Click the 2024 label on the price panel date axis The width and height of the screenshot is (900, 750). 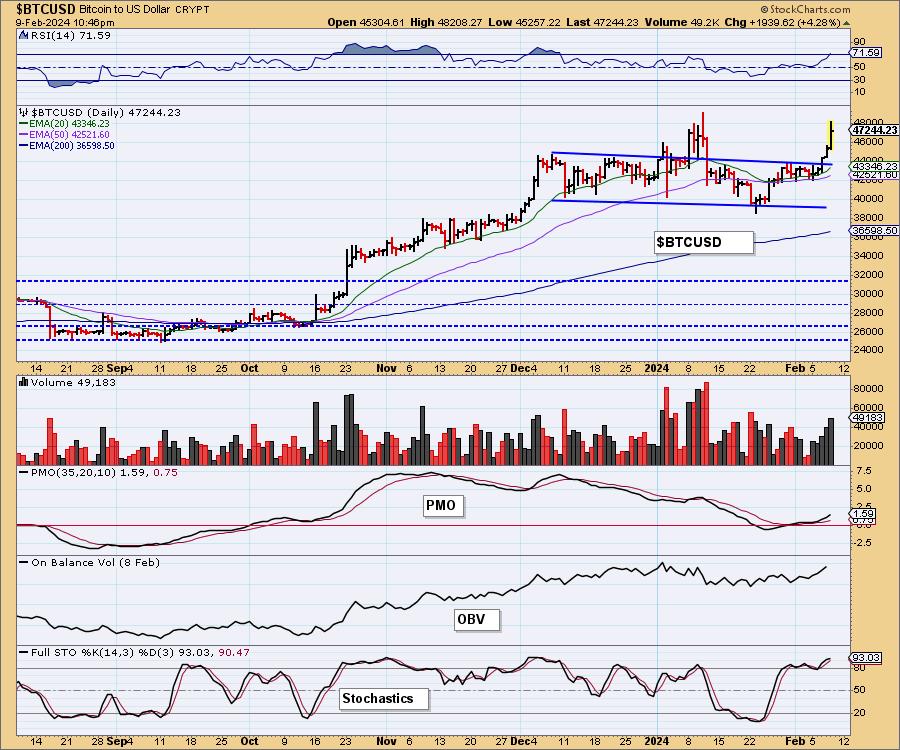pos(656,368)
